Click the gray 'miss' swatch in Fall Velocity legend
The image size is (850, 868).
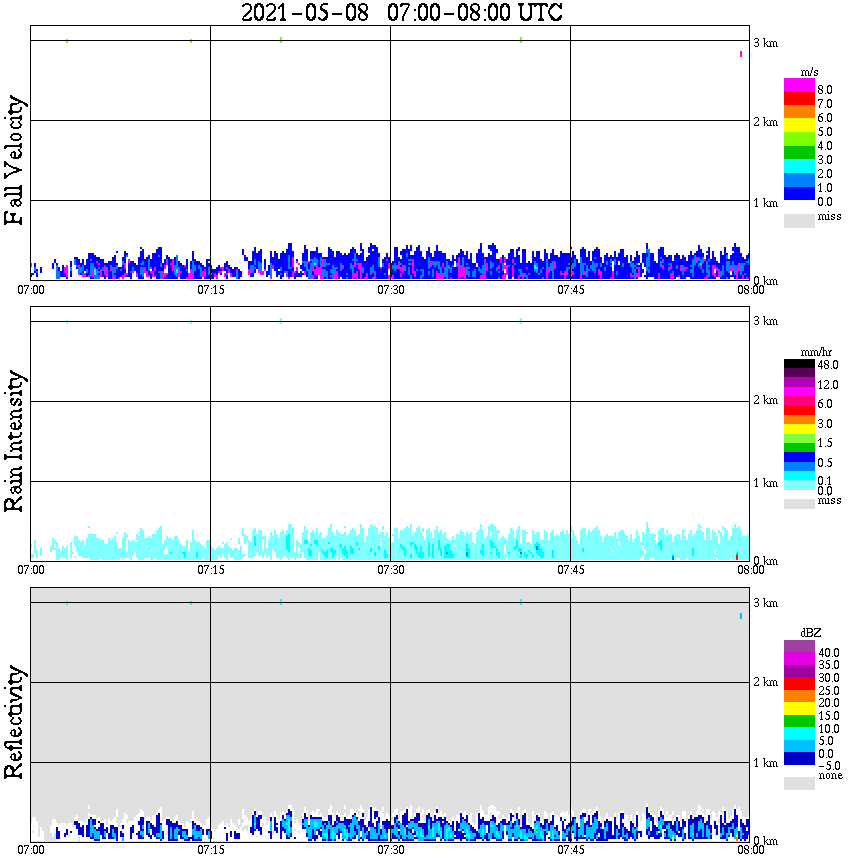tap(799, 220)
